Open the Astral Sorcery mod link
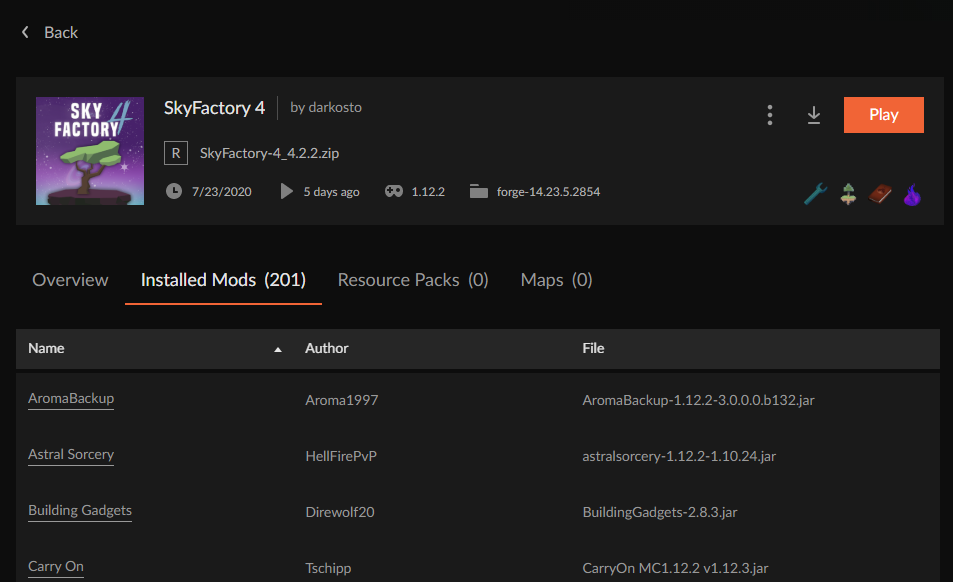The height and width of the screenshot is (582, 953). (x=71, y=454)
